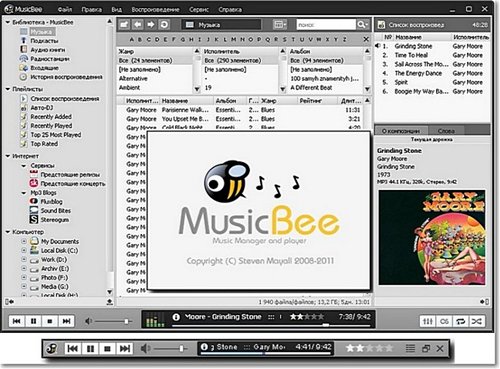The width and height of the screenshot is (500, 369).
Task: Select Радиостанции in the library tree
Action: tap(50, 59)
